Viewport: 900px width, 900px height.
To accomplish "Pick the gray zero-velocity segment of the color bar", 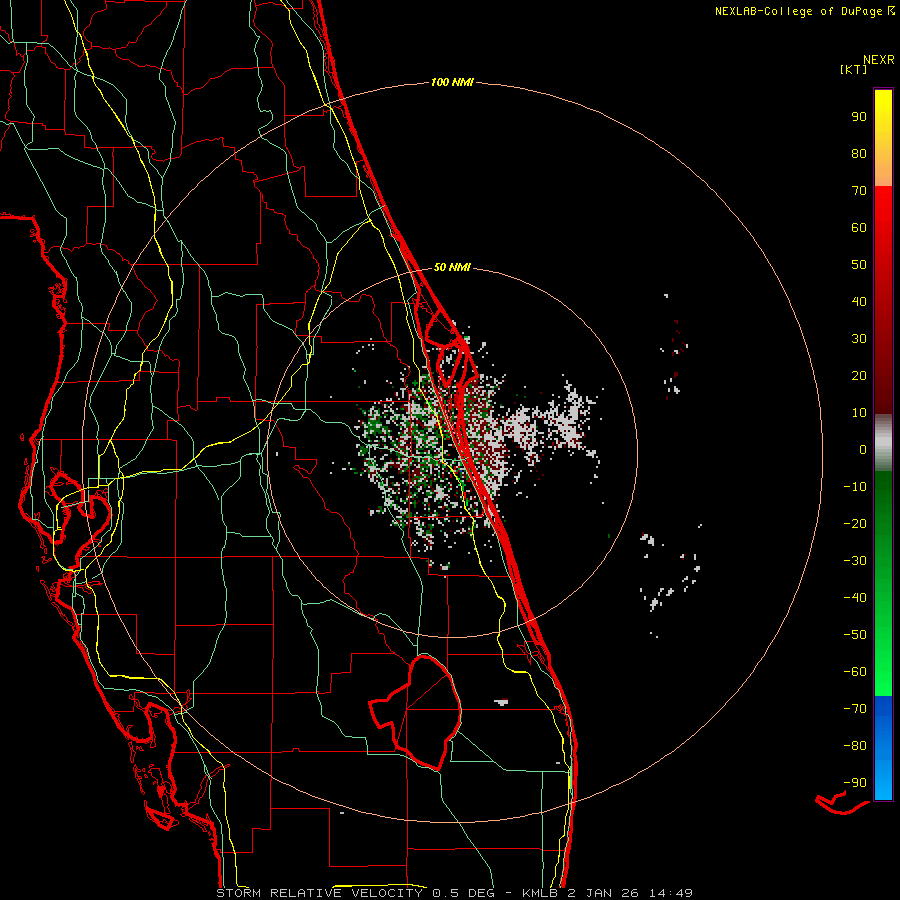I will pyautogui.click(x=883, y=443).
